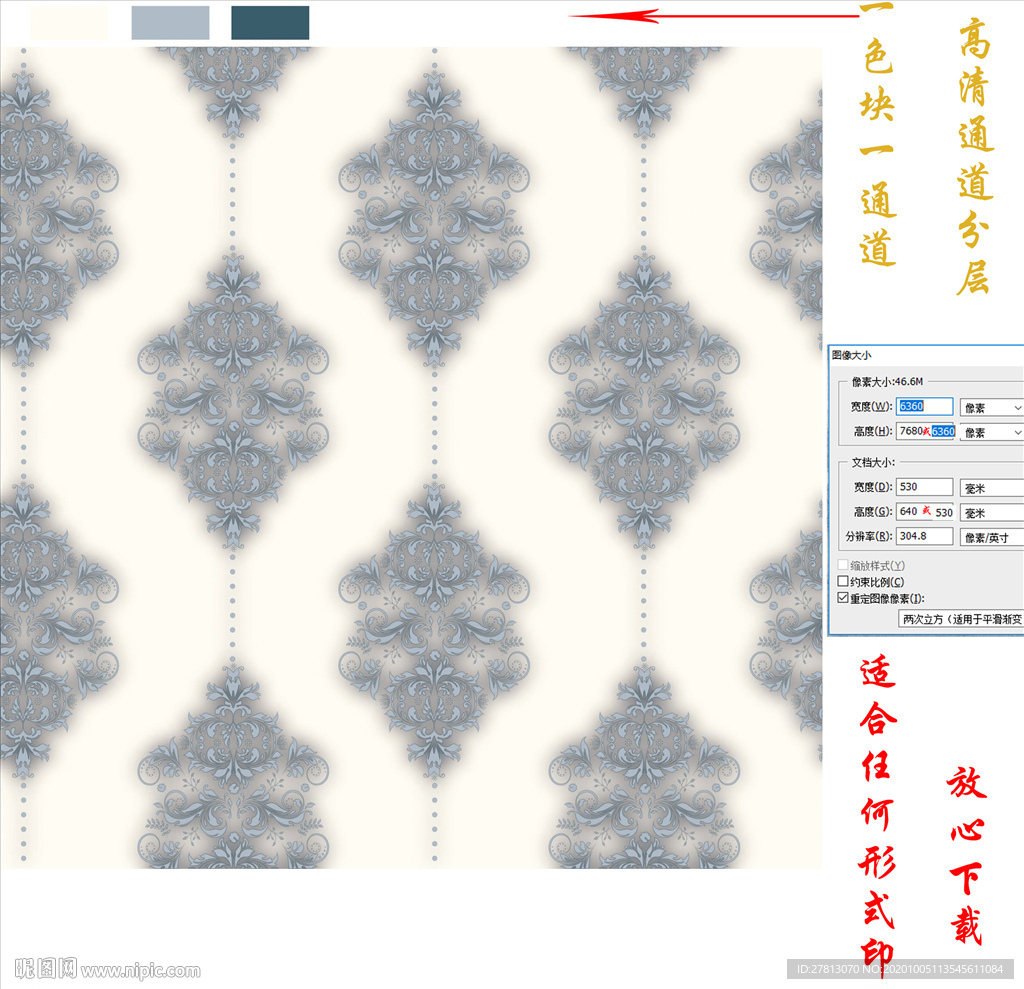1024x989 pixels.
Task: Click the 像素大小:46.6M label
Action: tap(887, 381)
